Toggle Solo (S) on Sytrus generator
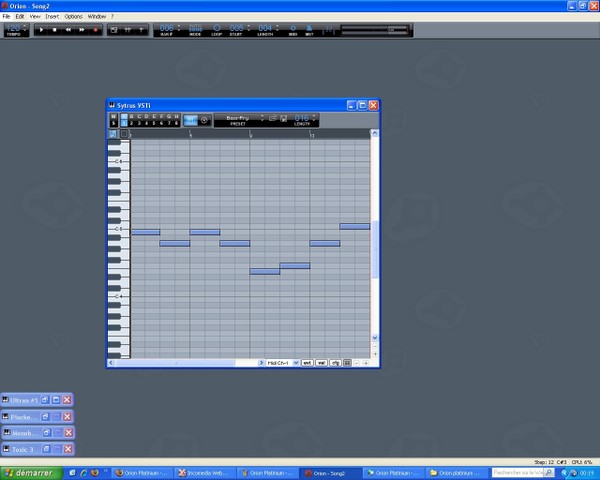Image resolution: width=600 pixels, height=480 pixels. coord(113,123)
